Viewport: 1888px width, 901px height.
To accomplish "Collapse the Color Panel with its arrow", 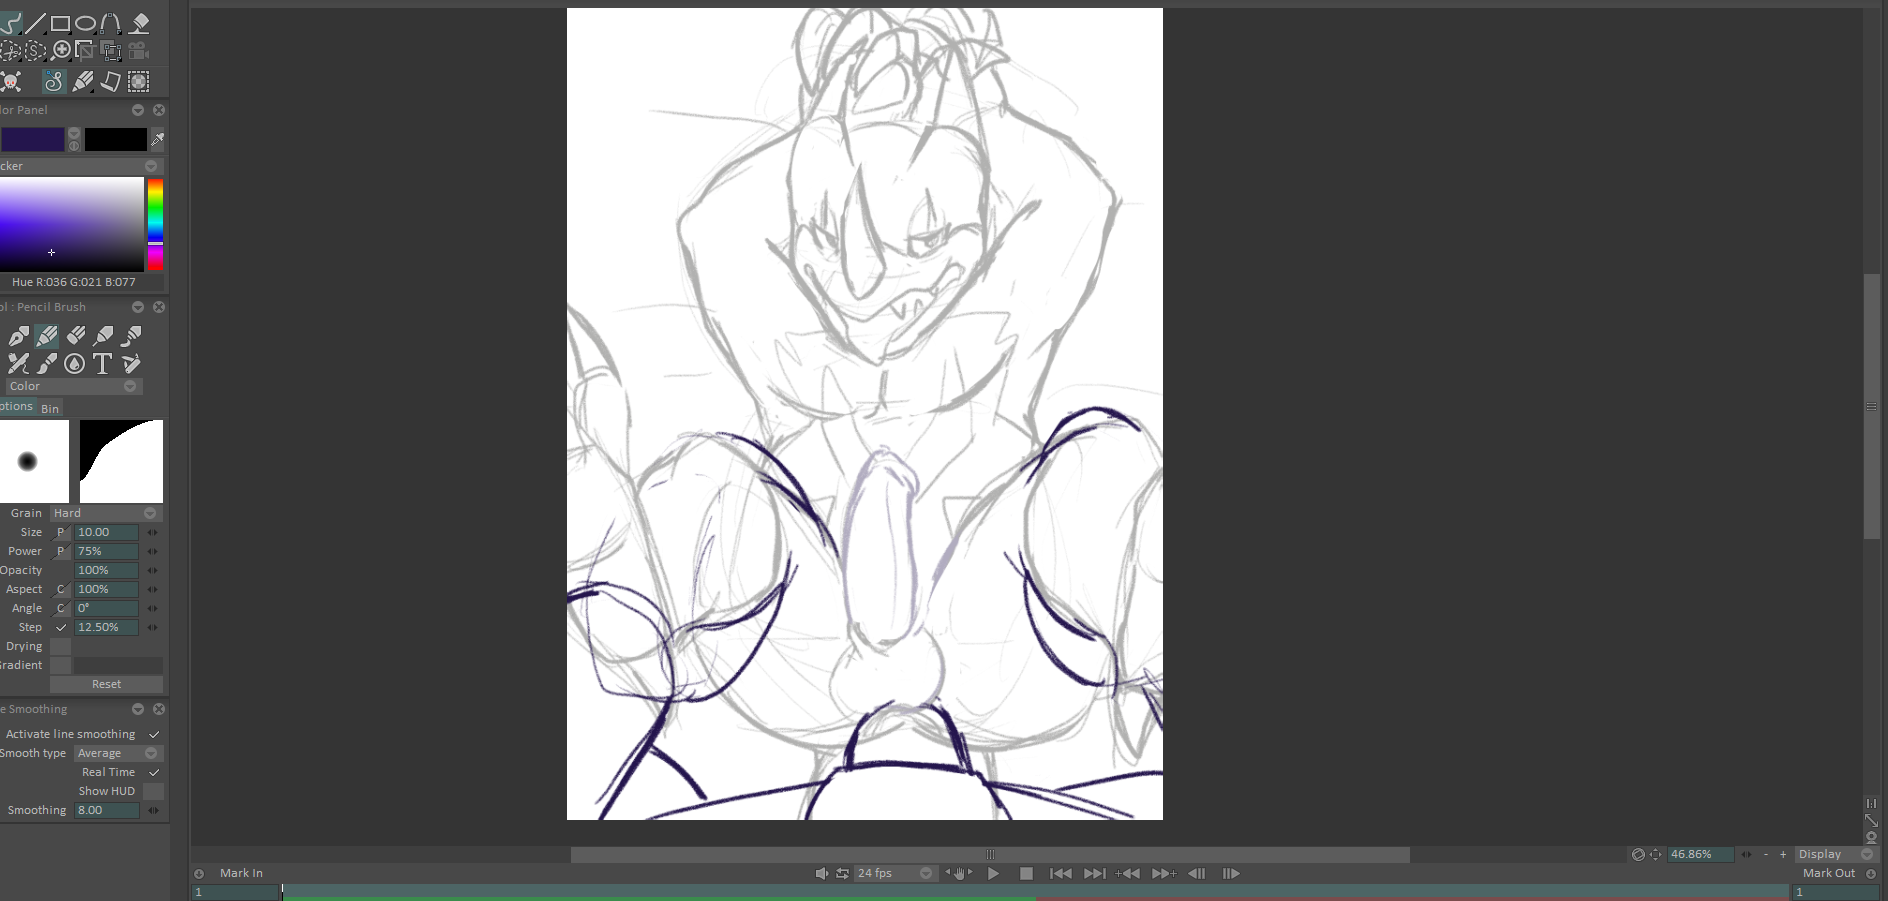I will tap(138, 110).
